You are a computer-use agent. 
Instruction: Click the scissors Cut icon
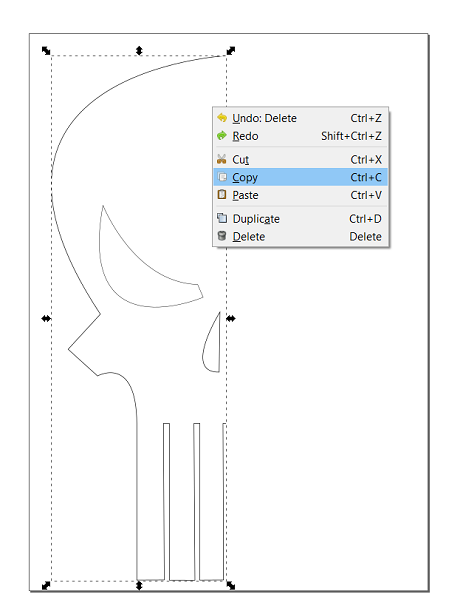pos(222,159)
